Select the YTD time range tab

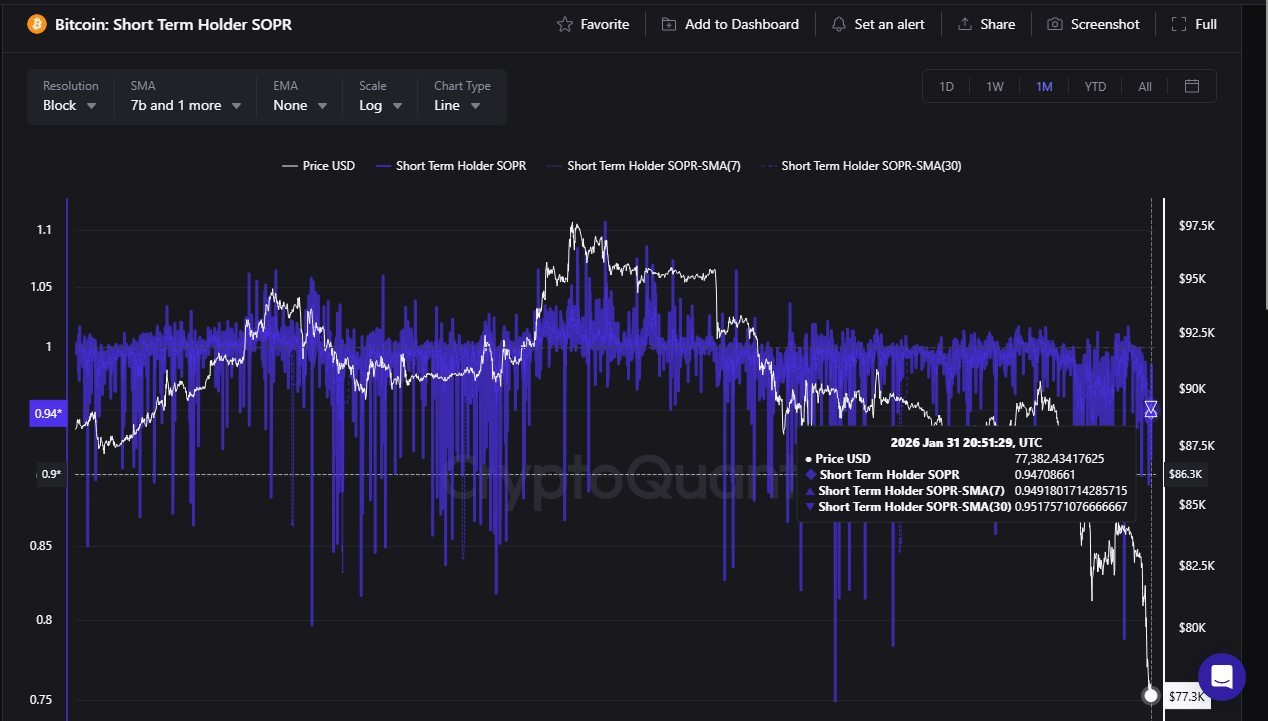pyautogui.click(x=1095, y=86)
